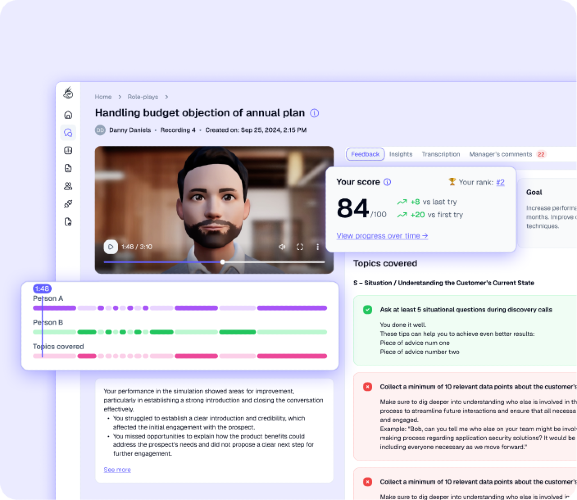The width and height of the screenshot is (577, 500).
Task: Switch to the Insights tab
Action: [x=401, y=154]
